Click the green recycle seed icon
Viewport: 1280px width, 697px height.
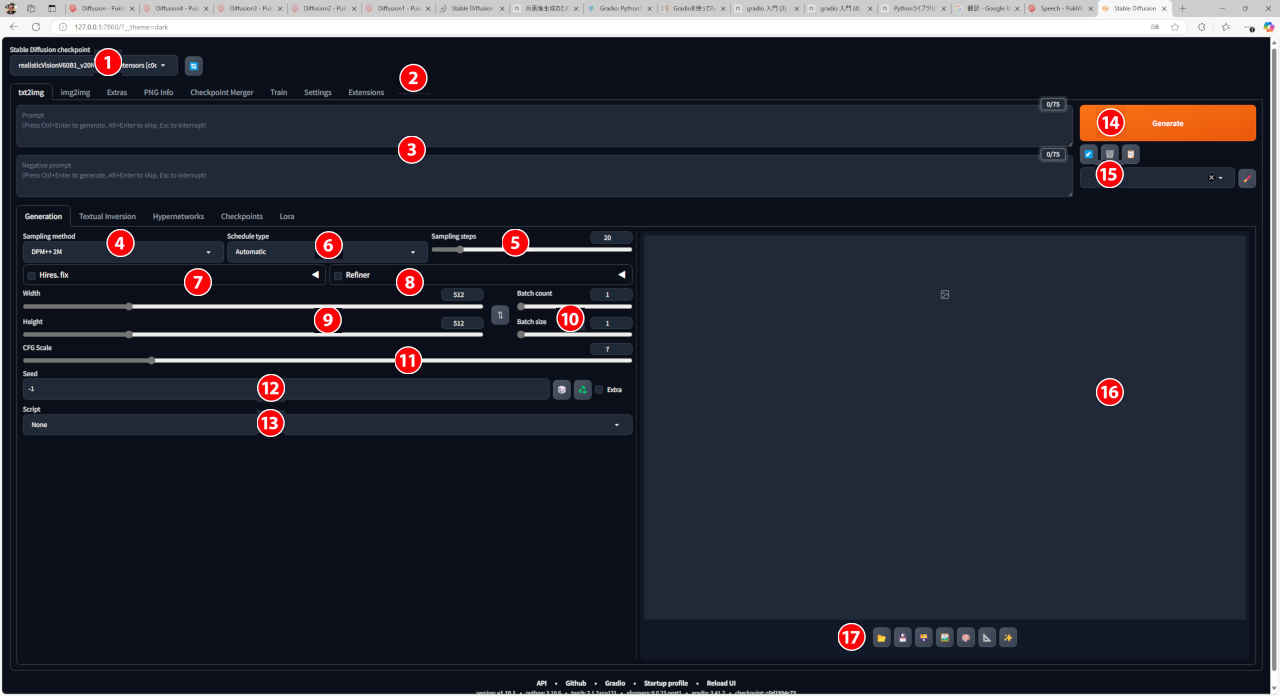click(x=582, y=389)
